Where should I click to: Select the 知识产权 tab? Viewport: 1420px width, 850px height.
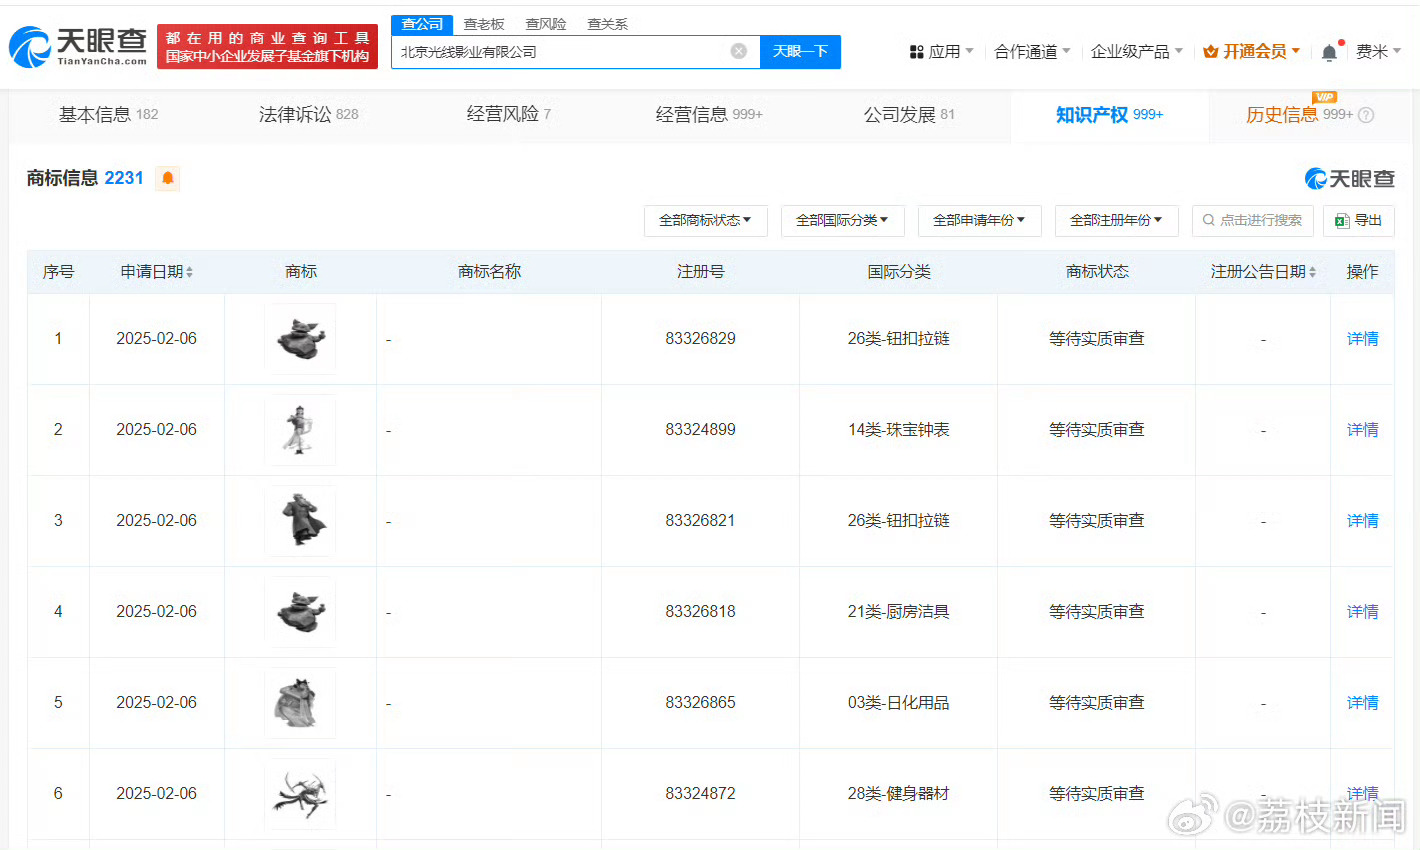click(1109, 115)
